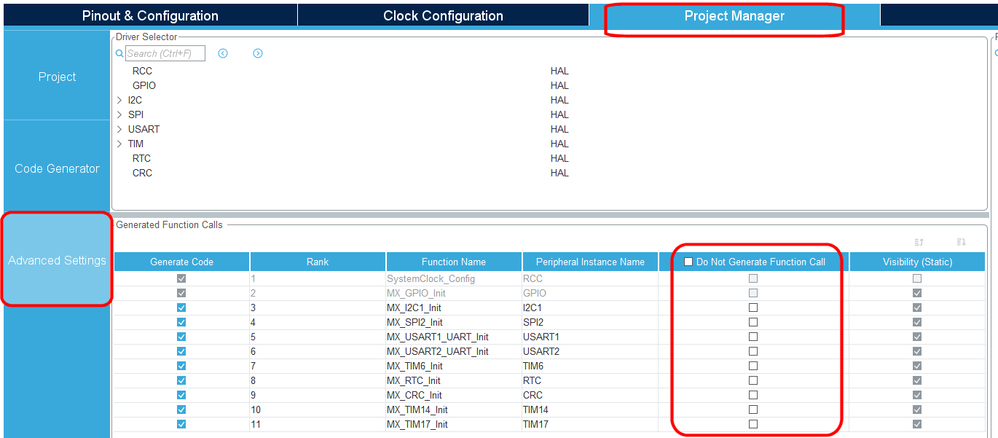
Task: Select the RTC driver row
Action: click(141, 159)
